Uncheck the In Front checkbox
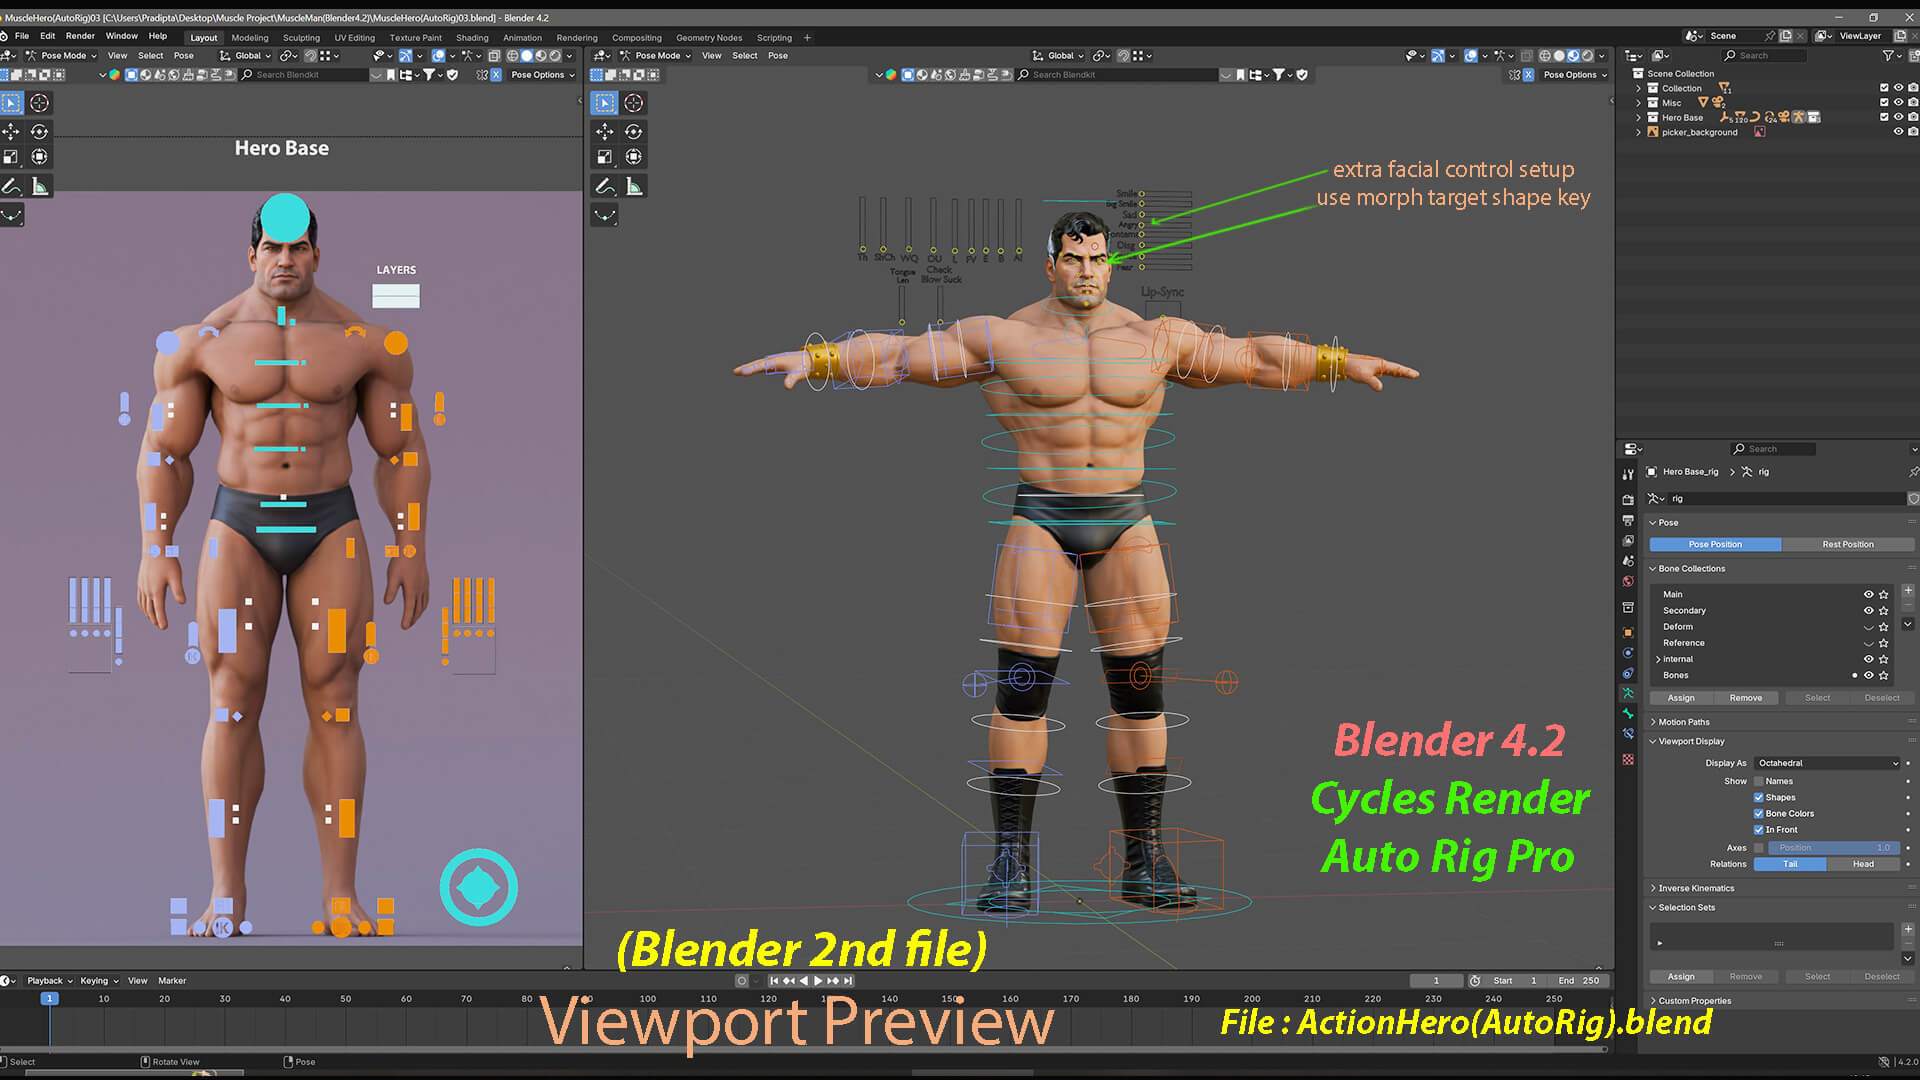Screen dimensions: 1920x1080 (x=1759, y=830)
